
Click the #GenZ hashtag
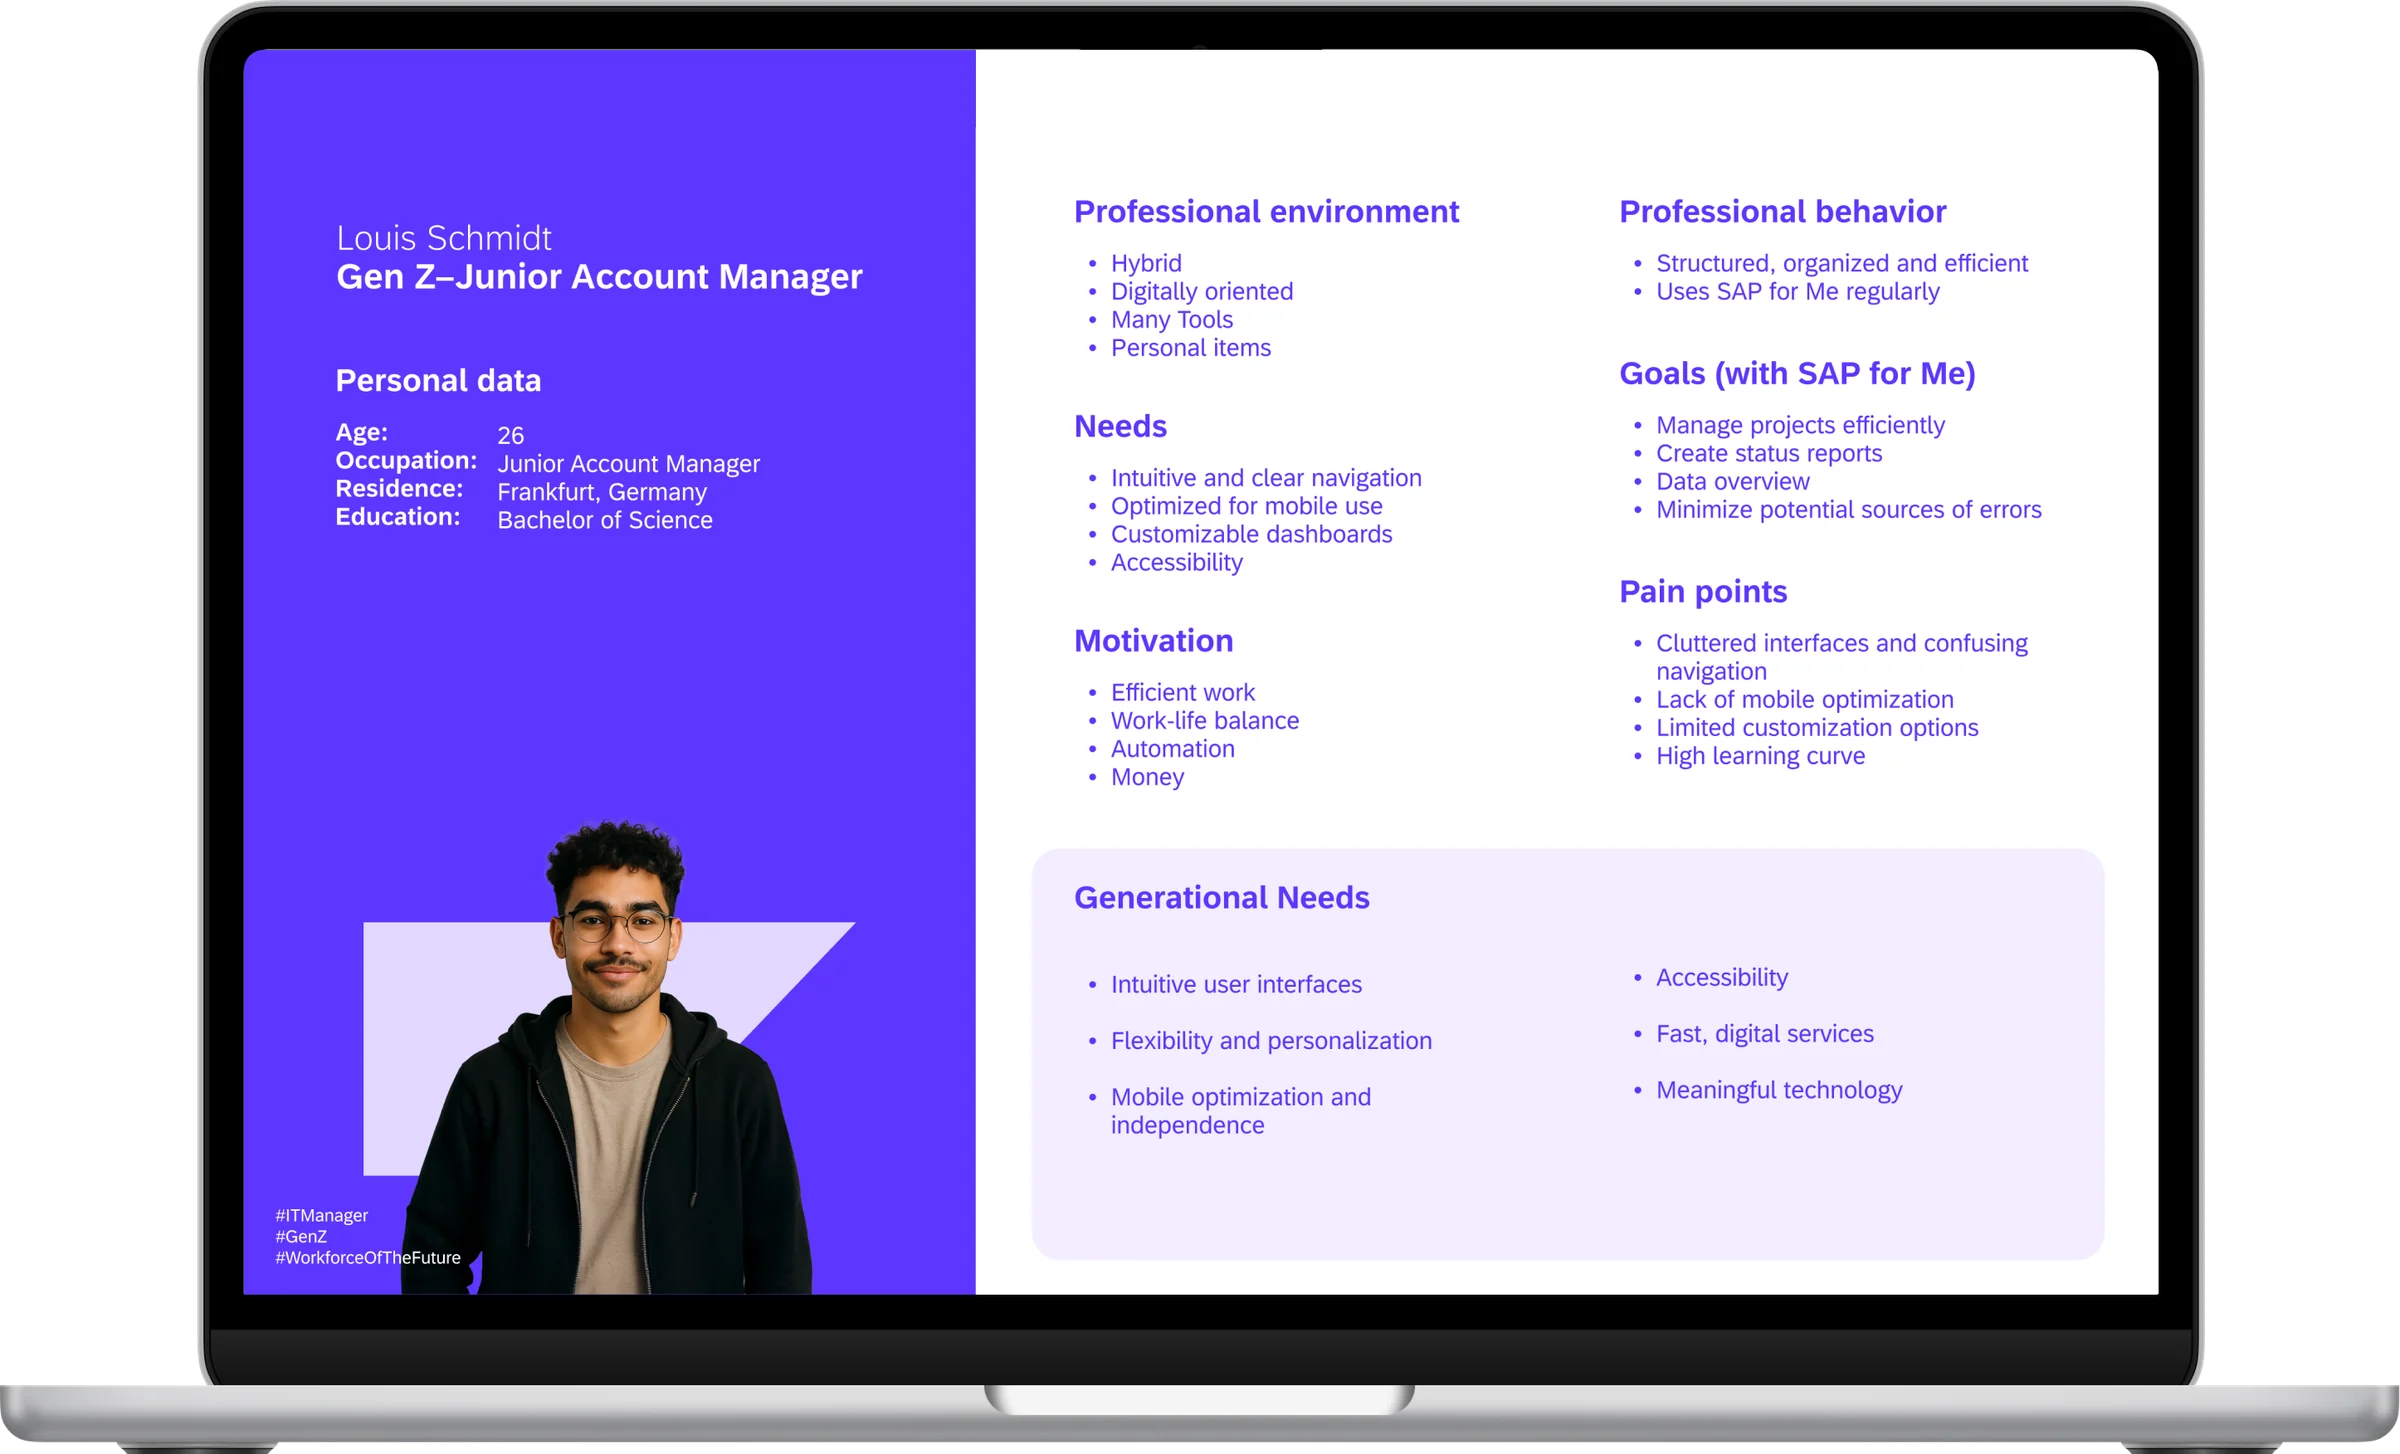[x=301, y=1236]
